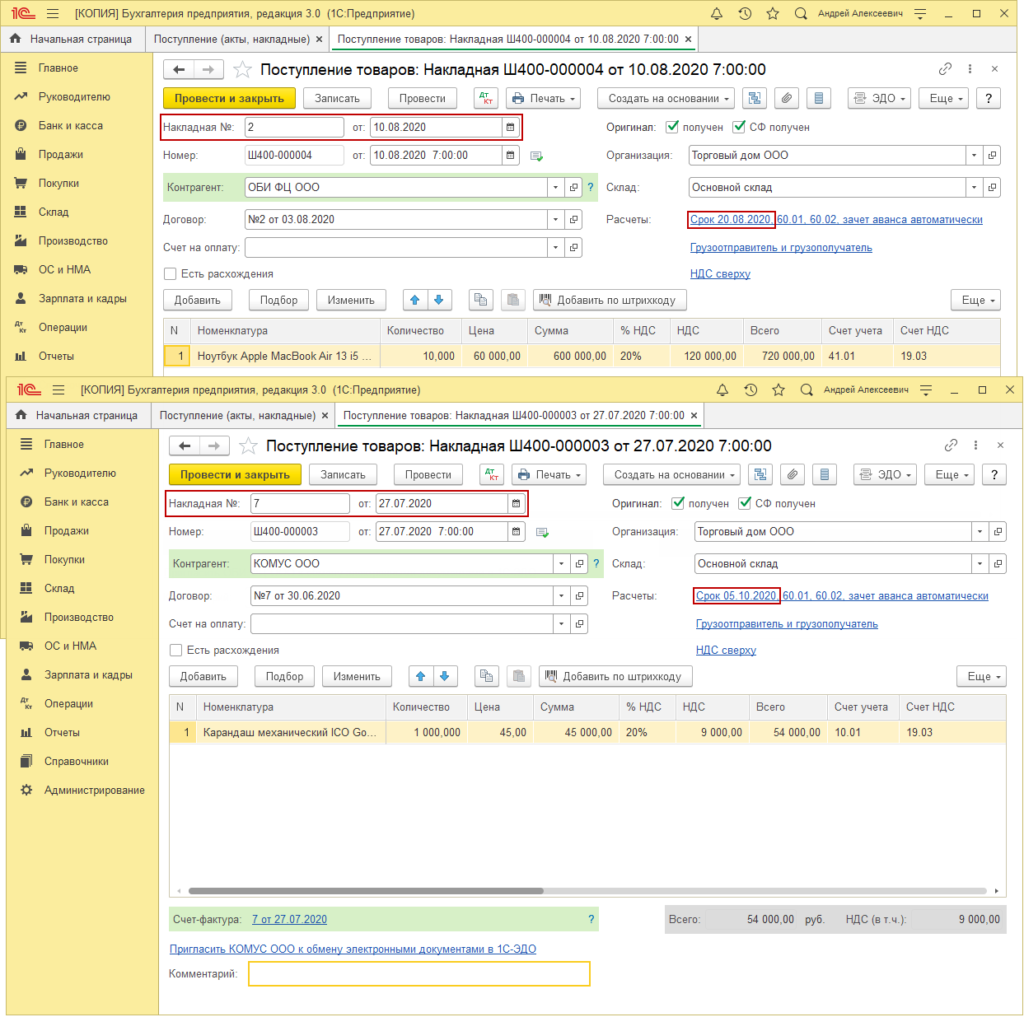Viewport: 1024px width, 1017px height.
Task: Open Дт/Кт postings for document Ш400-000003
Action: (493, 475)
